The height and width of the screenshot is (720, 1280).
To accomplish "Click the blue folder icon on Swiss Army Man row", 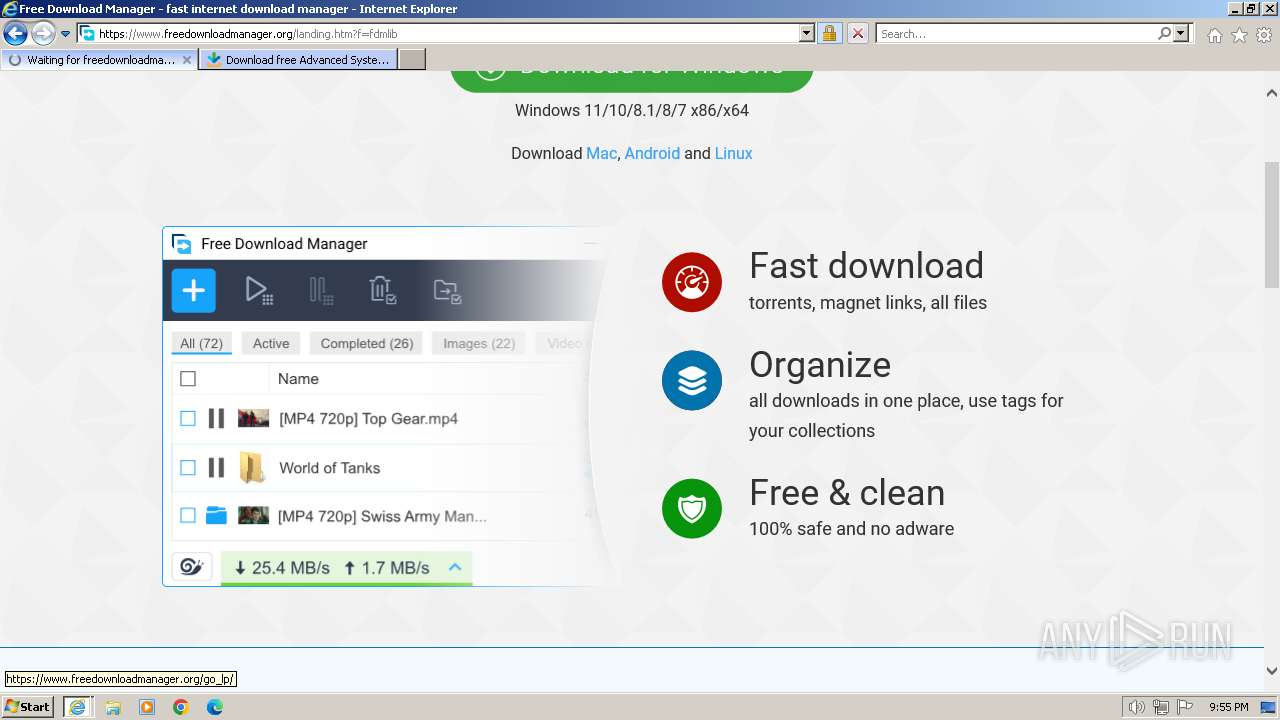I will (216, 515).
